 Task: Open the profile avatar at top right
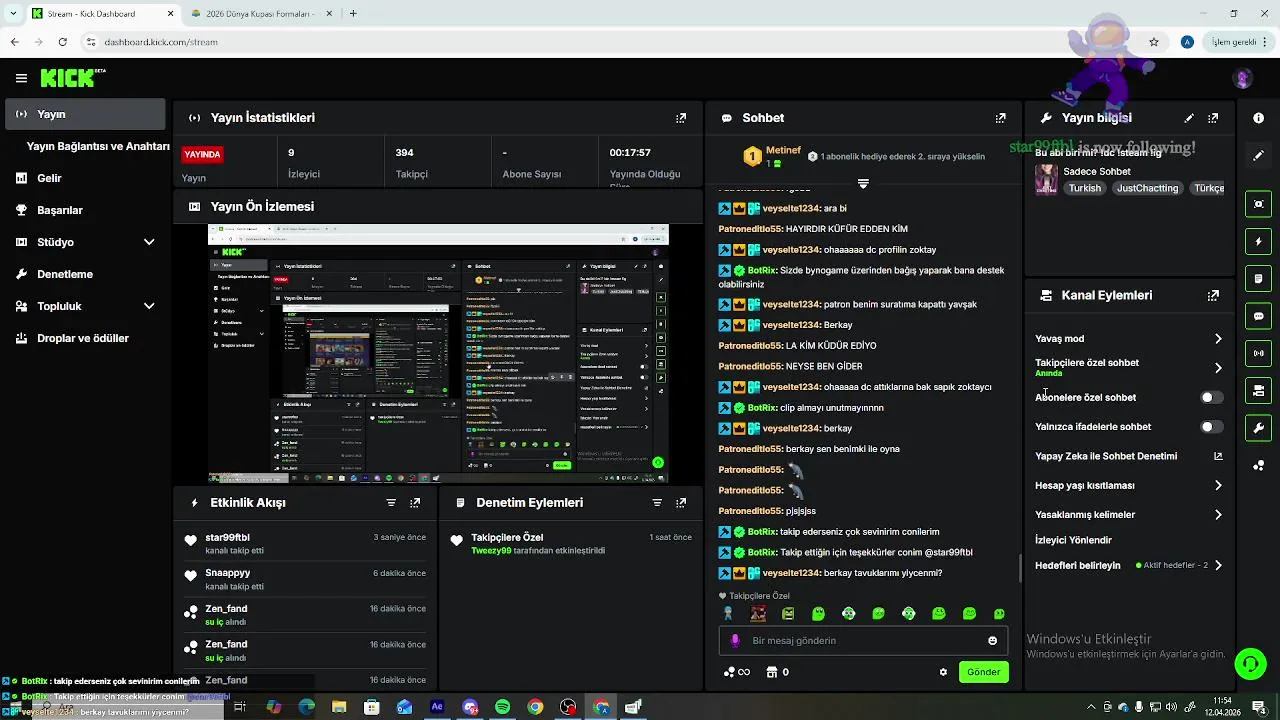1243,79
